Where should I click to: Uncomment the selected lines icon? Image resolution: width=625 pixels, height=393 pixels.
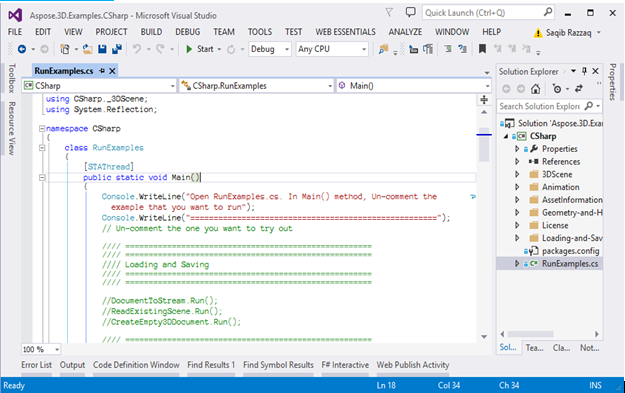pos(462,49)
